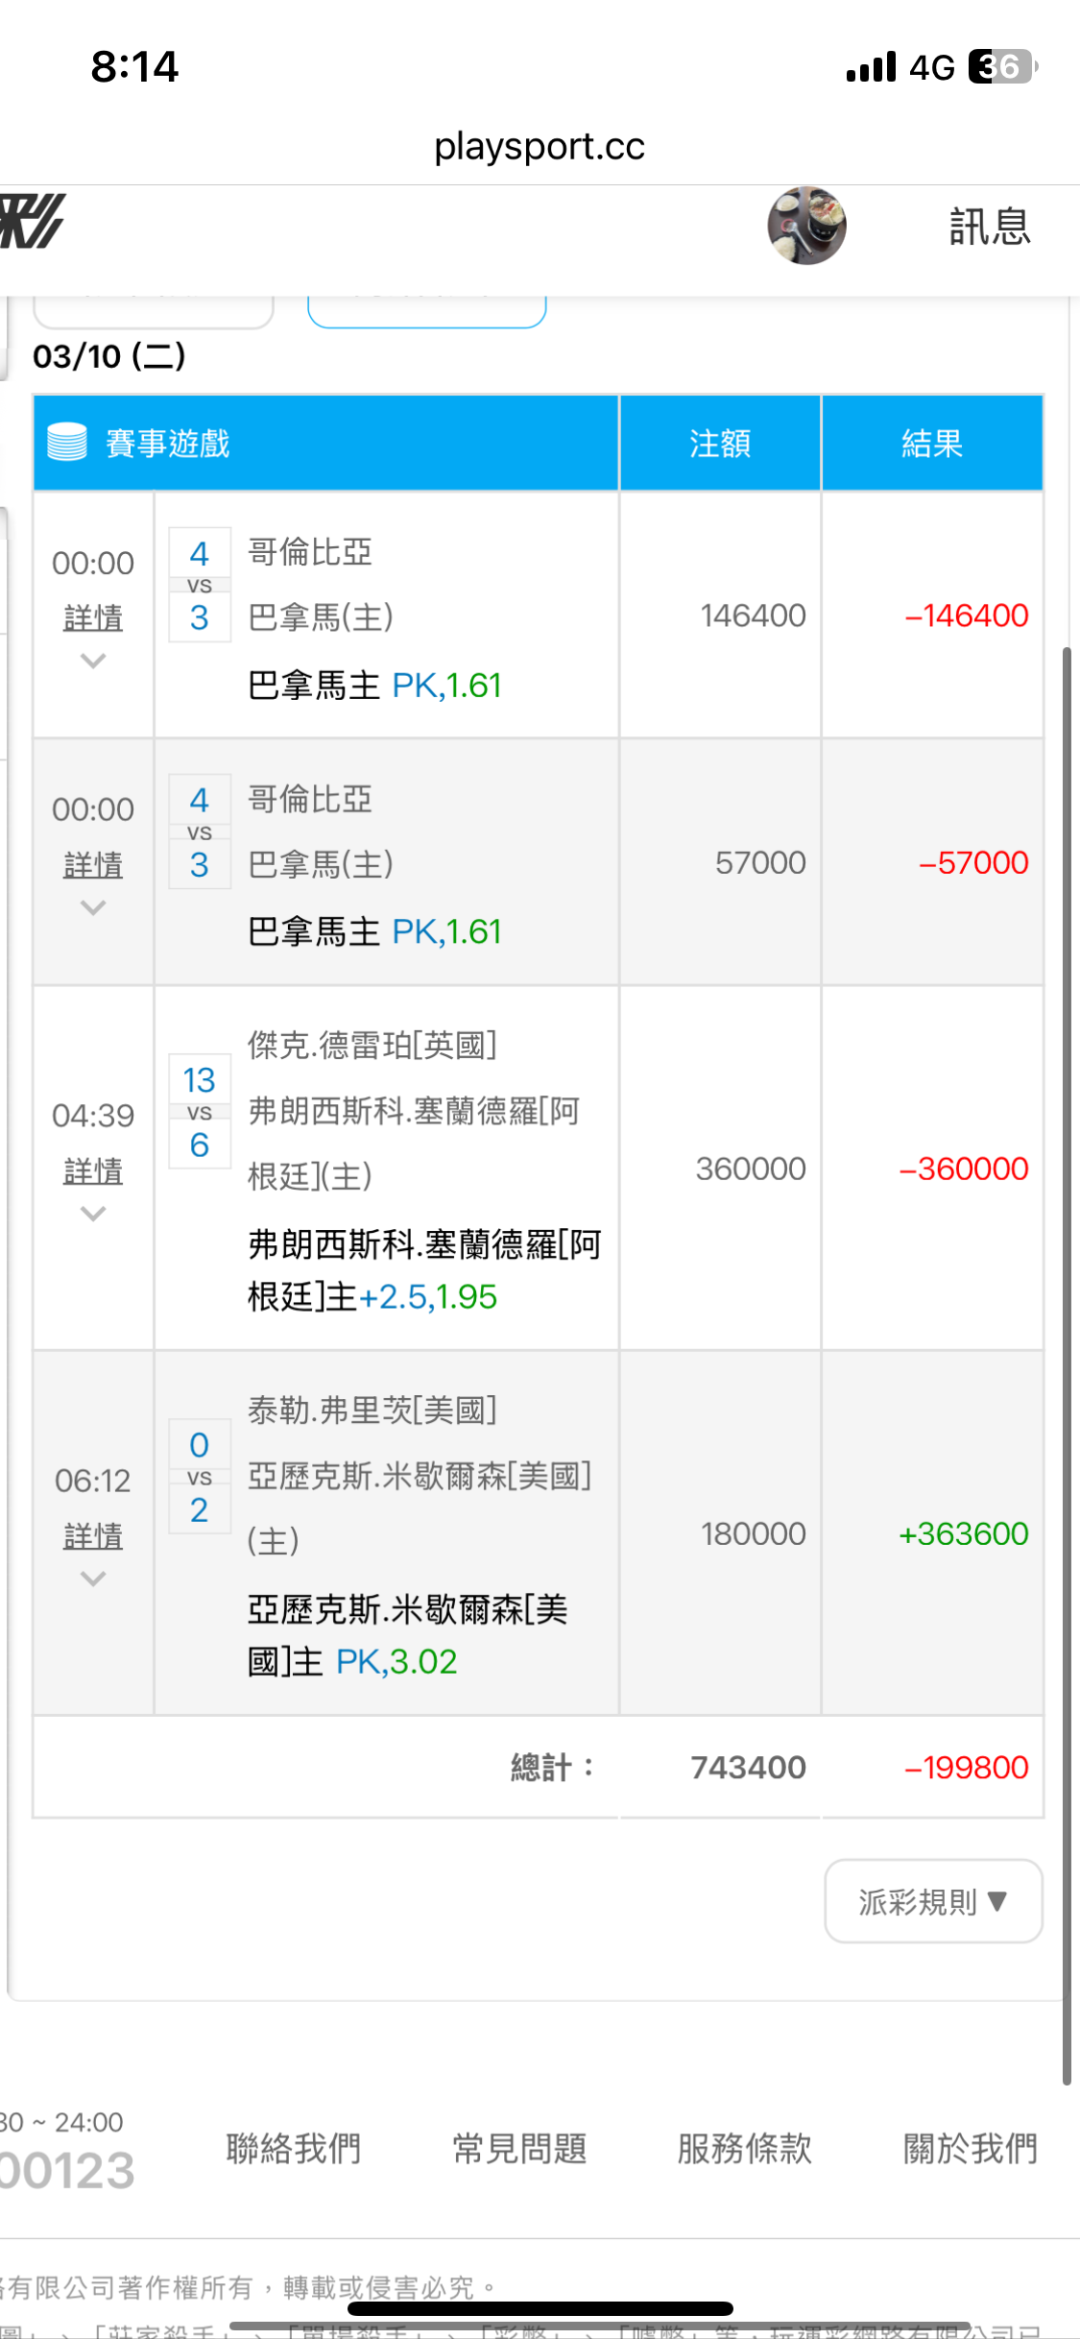Expand chevron under 06:12 match 詳情
1080x2339 pixels.
point(93,1579)
